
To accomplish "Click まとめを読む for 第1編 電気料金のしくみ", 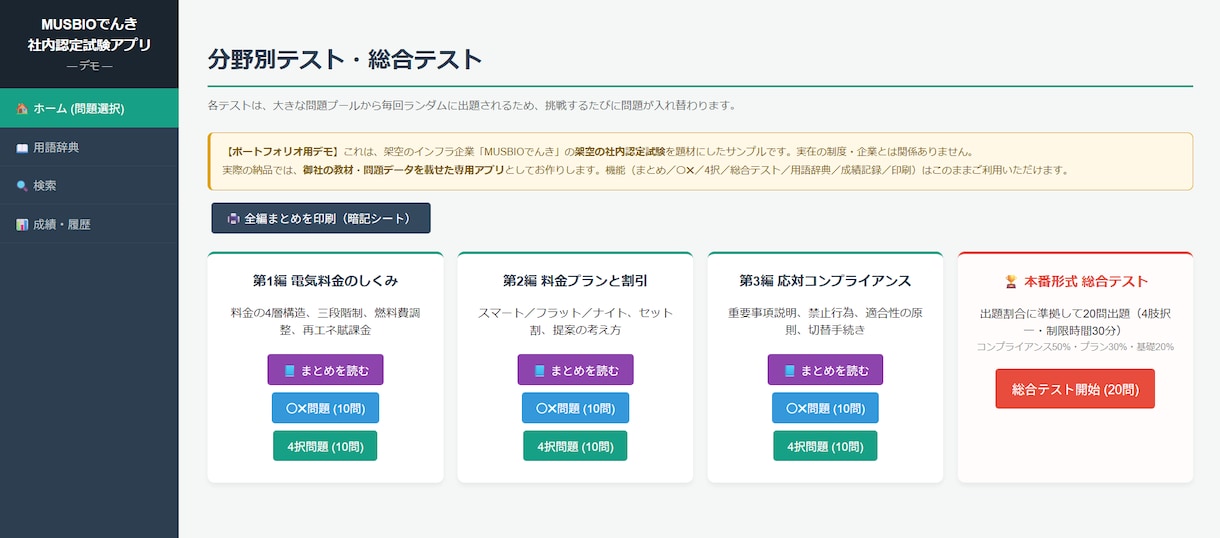I will click(325, 370).
